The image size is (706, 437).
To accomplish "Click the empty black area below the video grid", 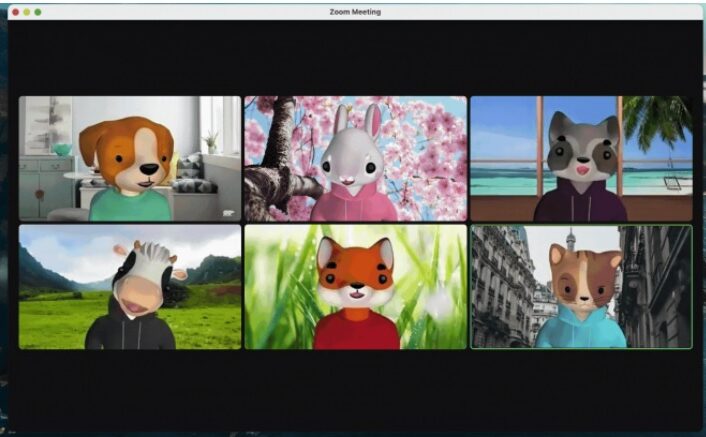I will [354, 388].
